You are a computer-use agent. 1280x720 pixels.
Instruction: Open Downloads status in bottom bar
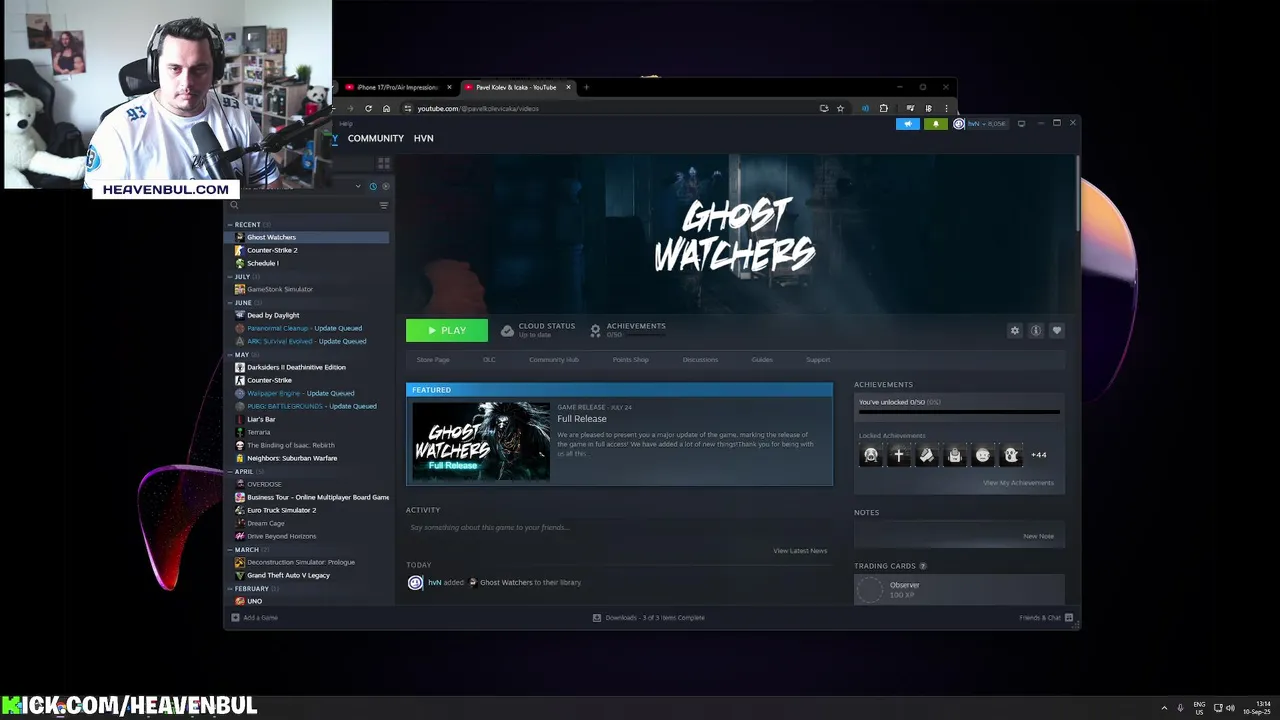tap(649, 618)
